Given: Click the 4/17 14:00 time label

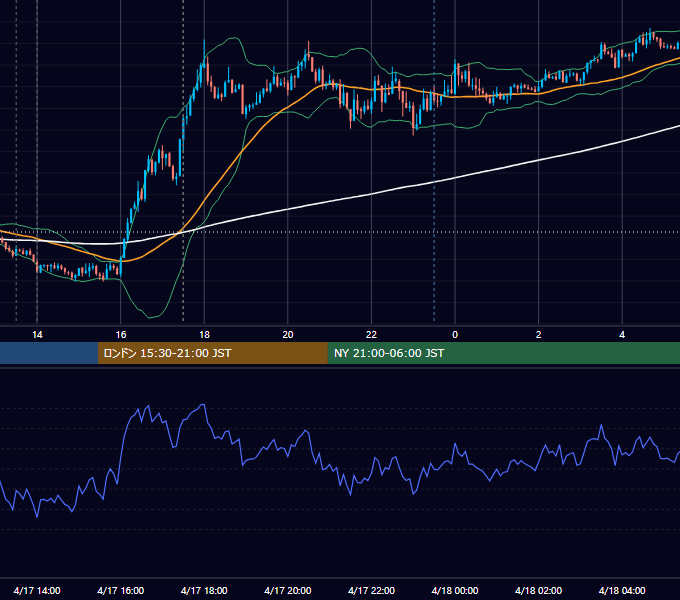Looking at the screenshot, I should [37, 590].
